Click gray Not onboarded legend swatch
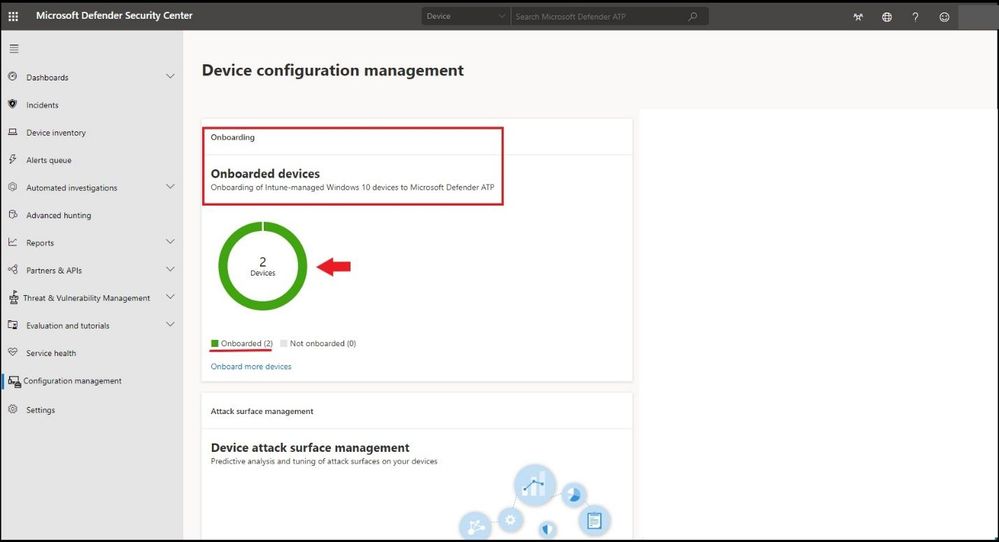The height and width of the screenshot is (542, 999). pos(284,343)
